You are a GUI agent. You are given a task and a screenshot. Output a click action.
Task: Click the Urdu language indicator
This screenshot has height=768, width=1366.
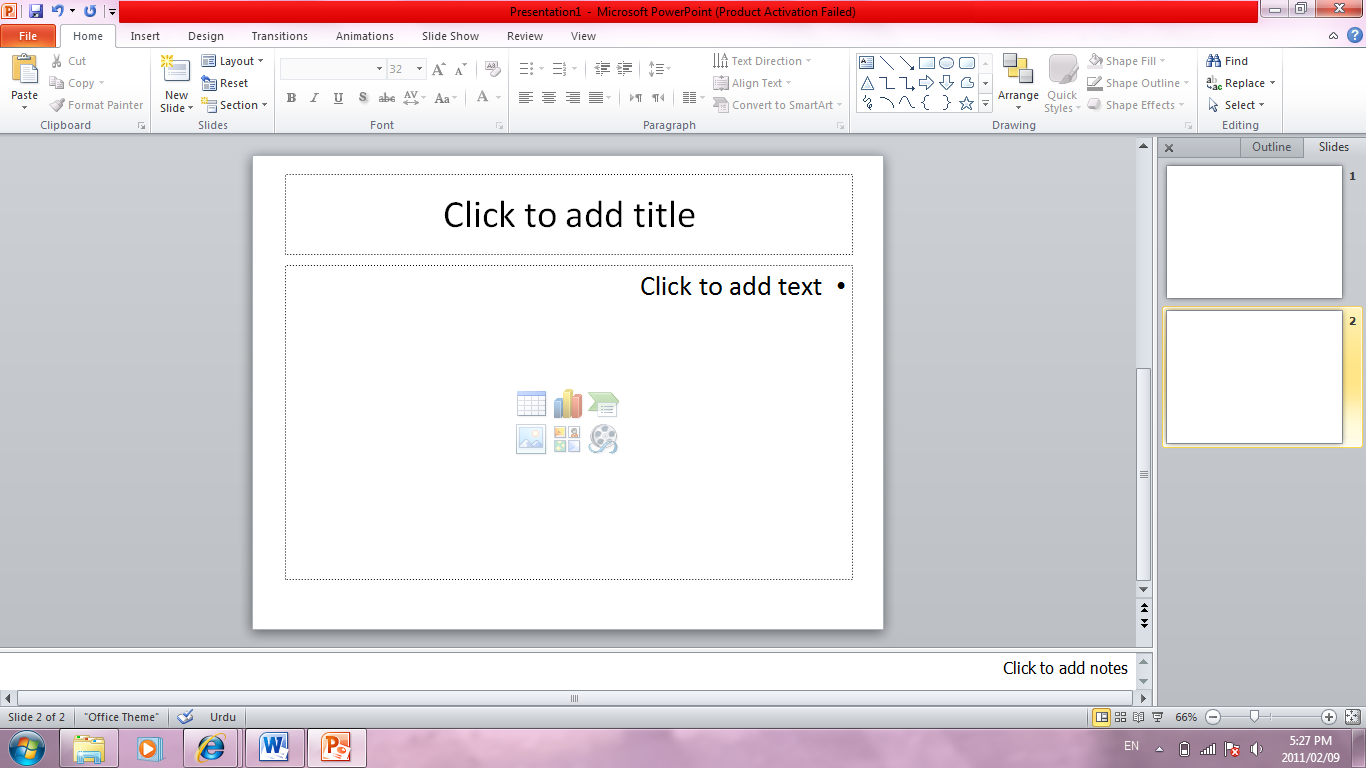[223, 717]
